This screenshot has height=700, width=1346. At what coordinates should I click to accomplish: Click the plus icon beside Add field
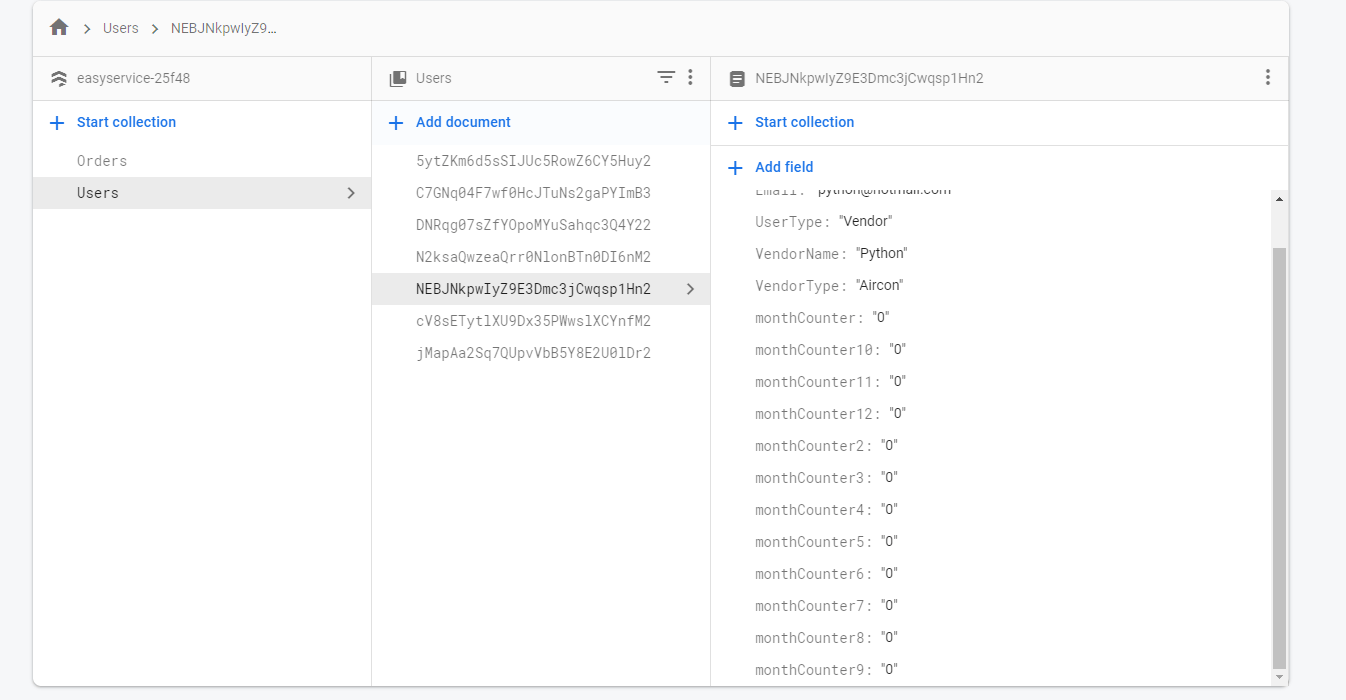[736, 168]
